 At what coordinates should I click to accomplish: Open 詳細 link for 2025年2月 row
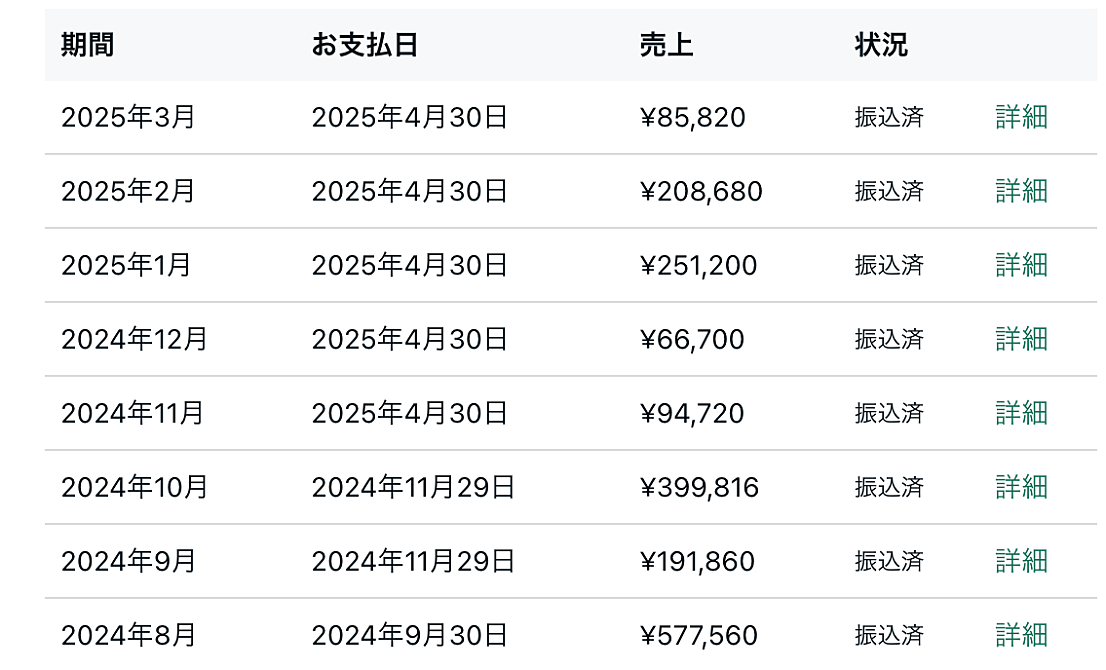pos(1021,191)
